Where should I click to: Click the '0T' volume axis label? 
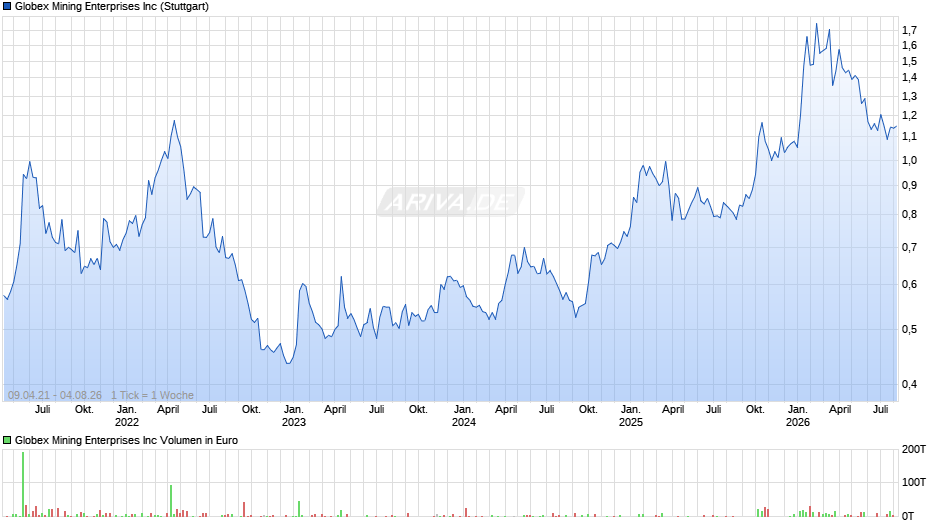(x=908, y=516)
